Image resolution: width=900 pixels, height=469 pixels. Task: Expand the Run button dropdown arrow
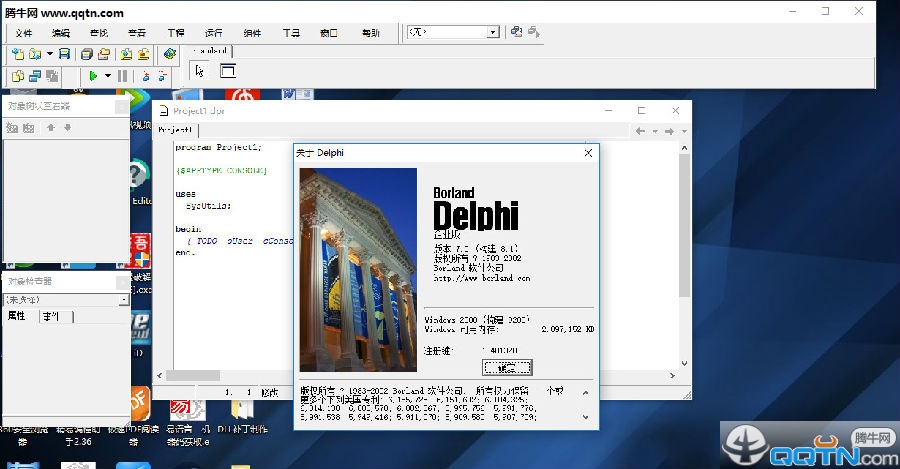pos(107,76)
